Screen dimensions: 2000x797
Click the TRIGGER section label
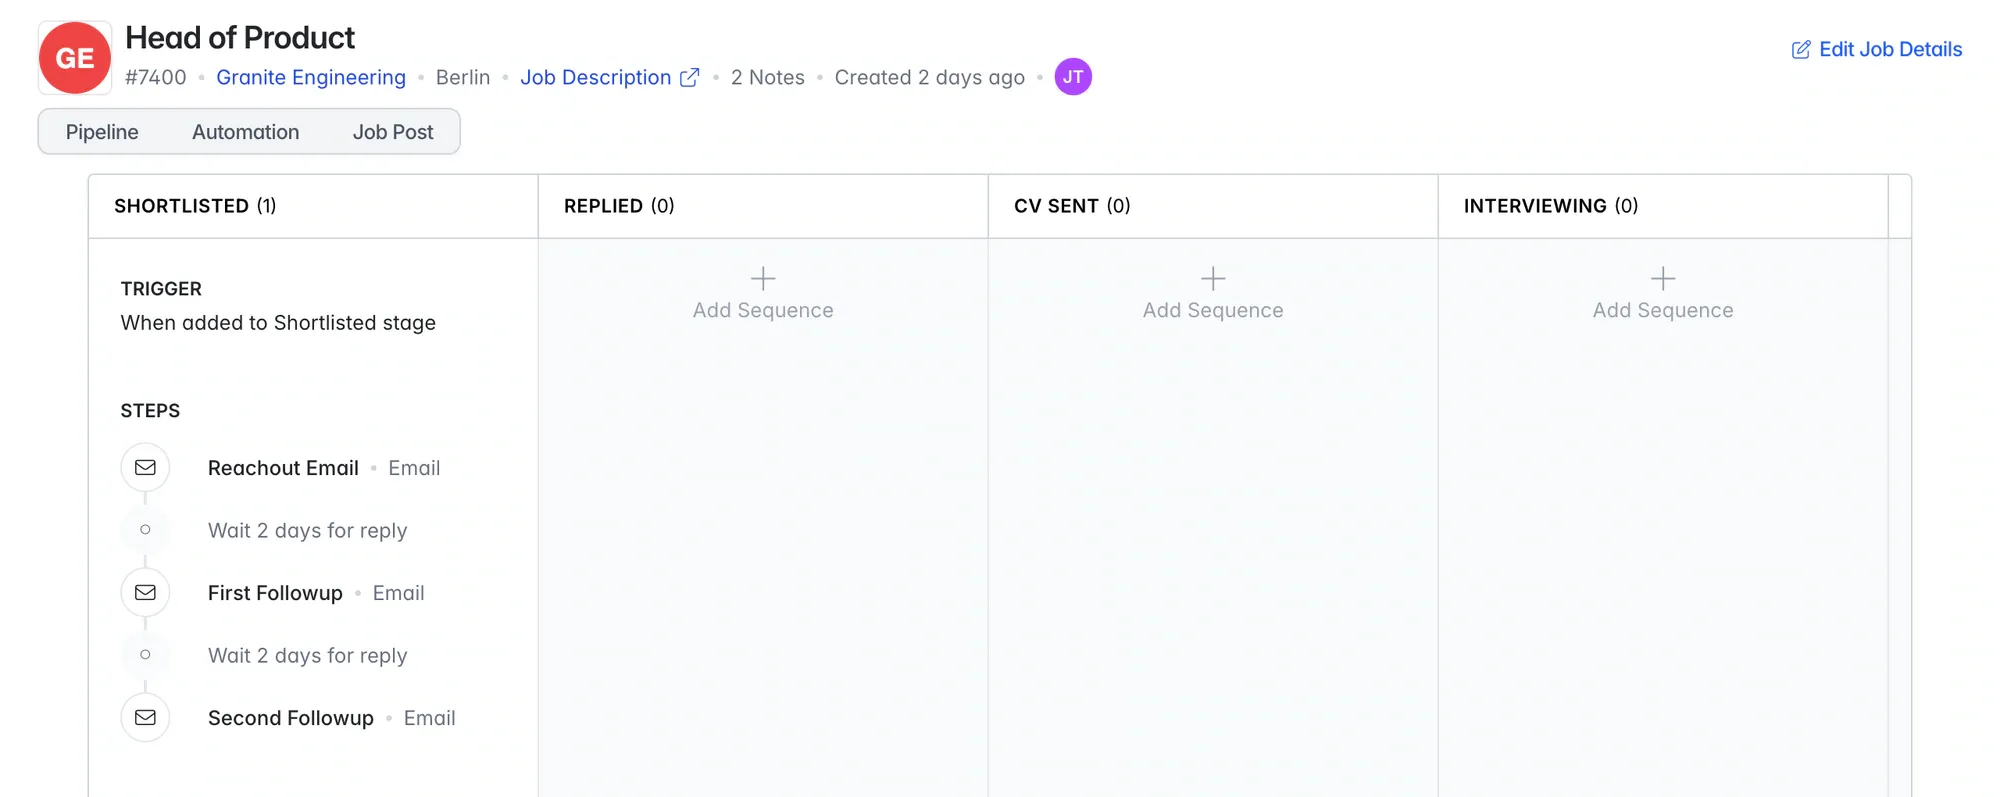coord(161,289)
